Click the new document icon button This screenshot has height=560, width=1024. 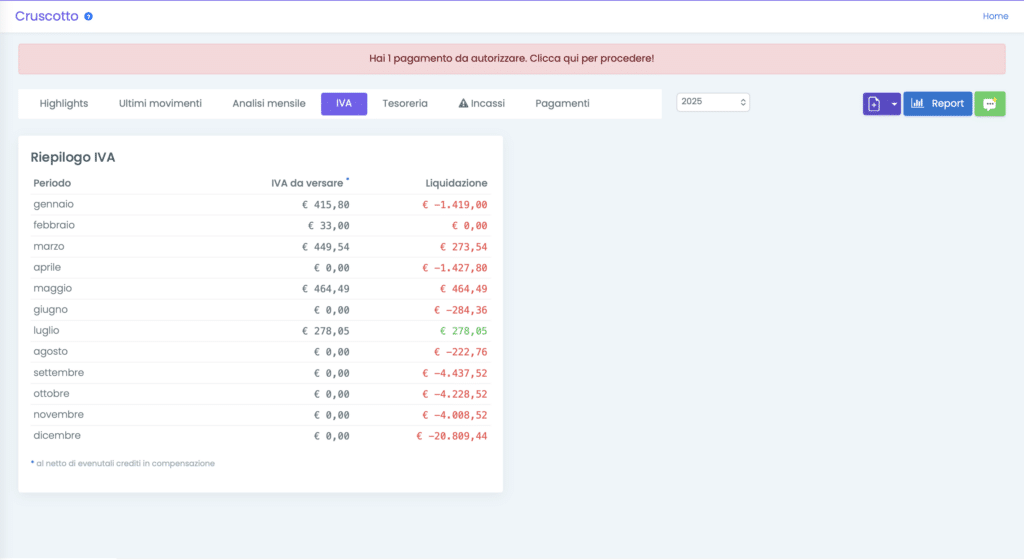[x=874, y=104]
